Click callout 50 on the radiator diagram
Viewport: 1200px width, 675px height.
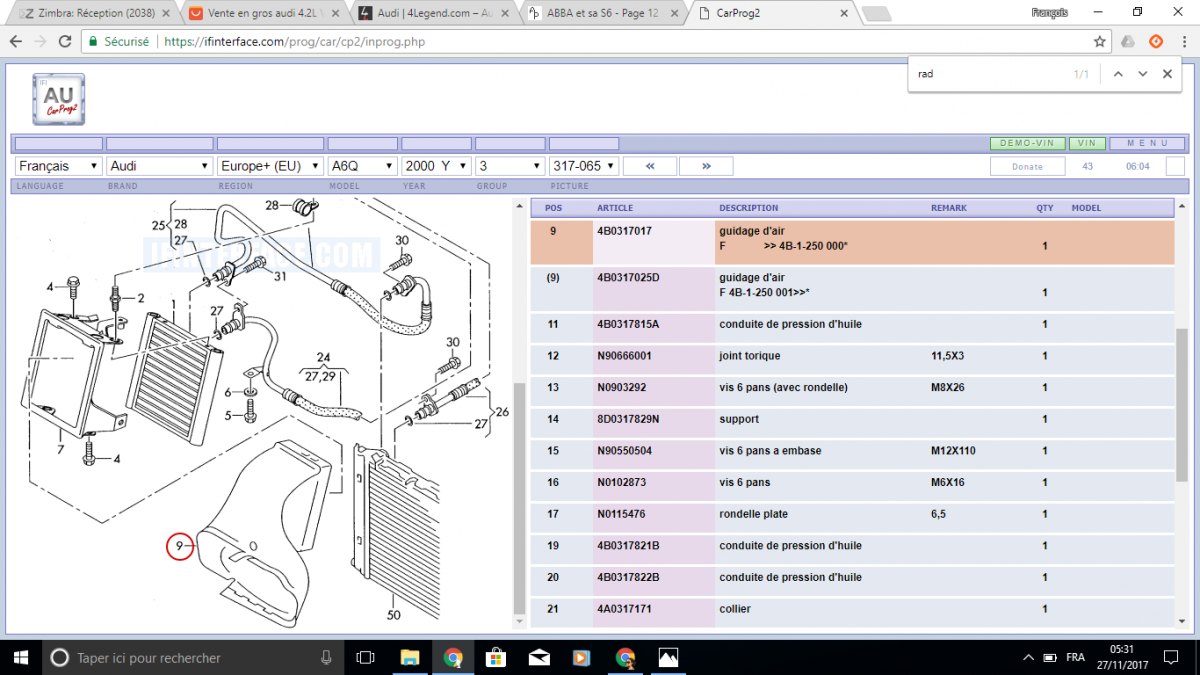[394, 616]
